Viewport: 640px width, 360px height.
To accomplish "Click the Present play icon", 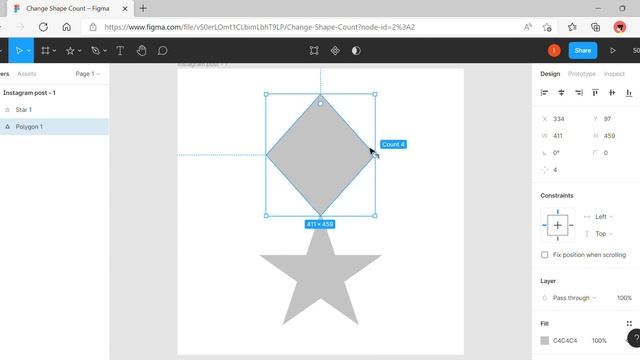I will tap(613, 51).
